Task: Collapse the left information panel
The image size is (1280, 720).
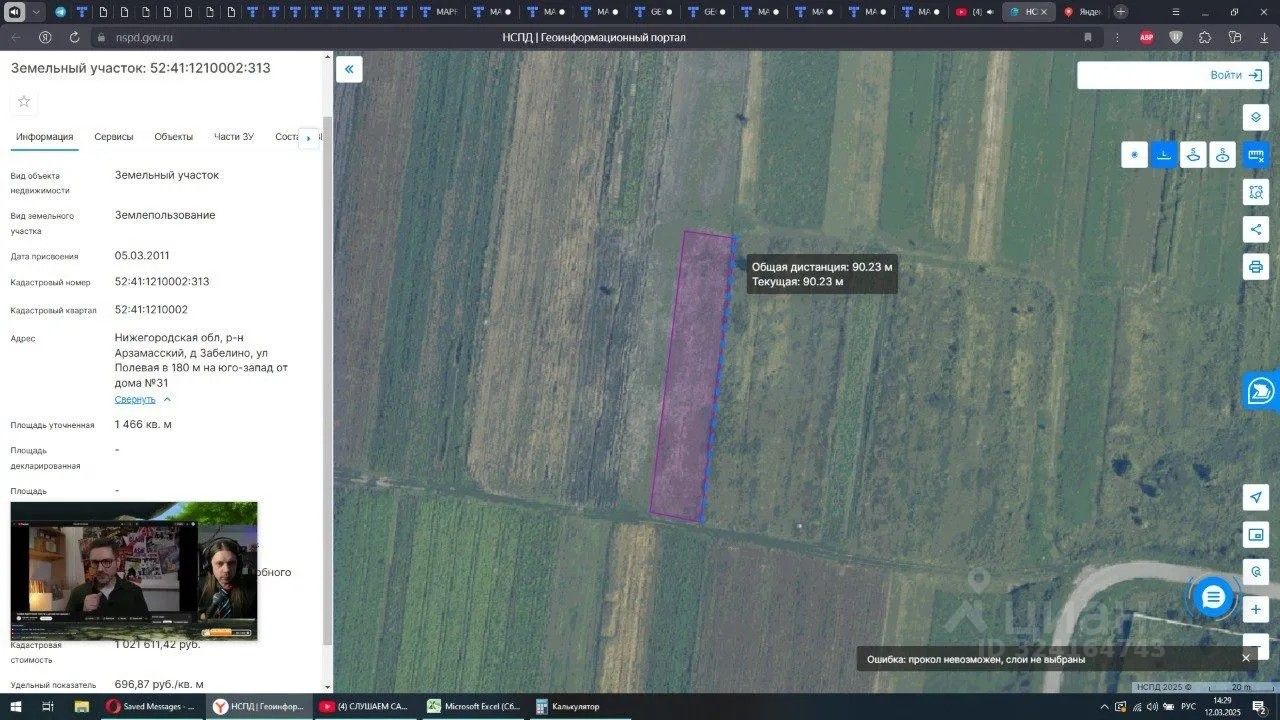Action: click(349, 69)
